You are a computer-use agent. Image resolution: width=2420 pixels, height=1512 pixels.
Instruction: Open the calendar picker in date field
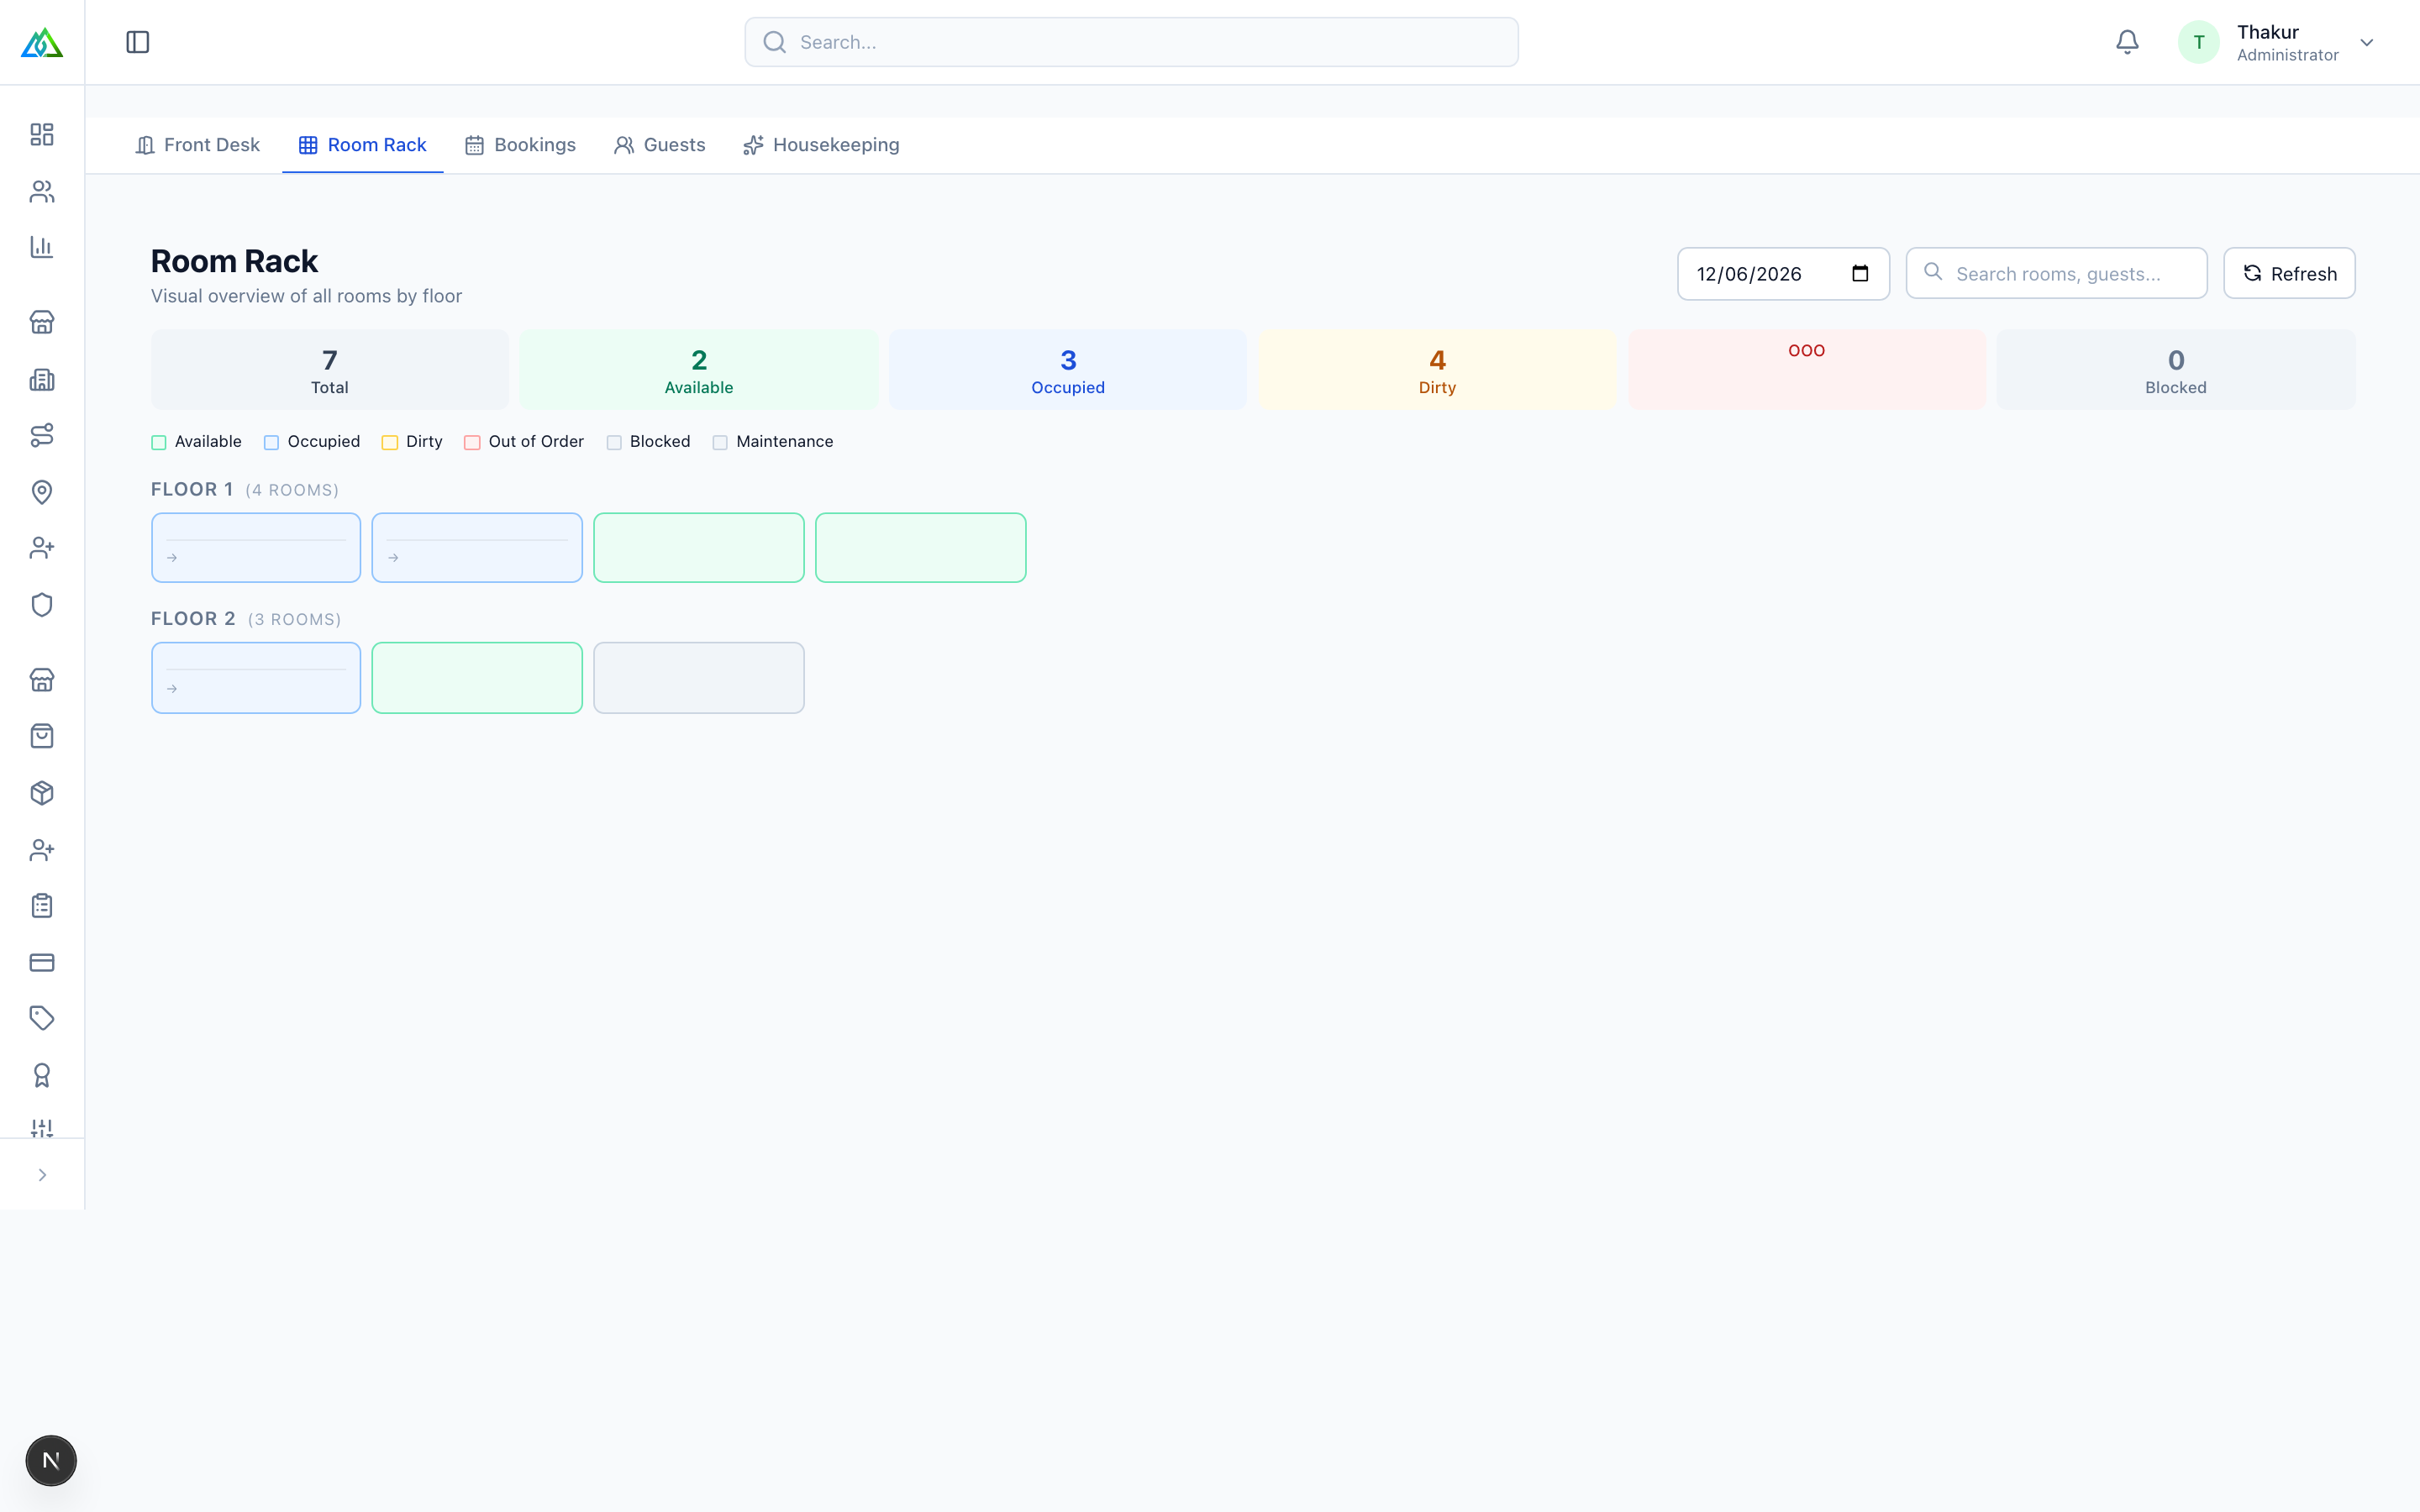(1860, 274)
